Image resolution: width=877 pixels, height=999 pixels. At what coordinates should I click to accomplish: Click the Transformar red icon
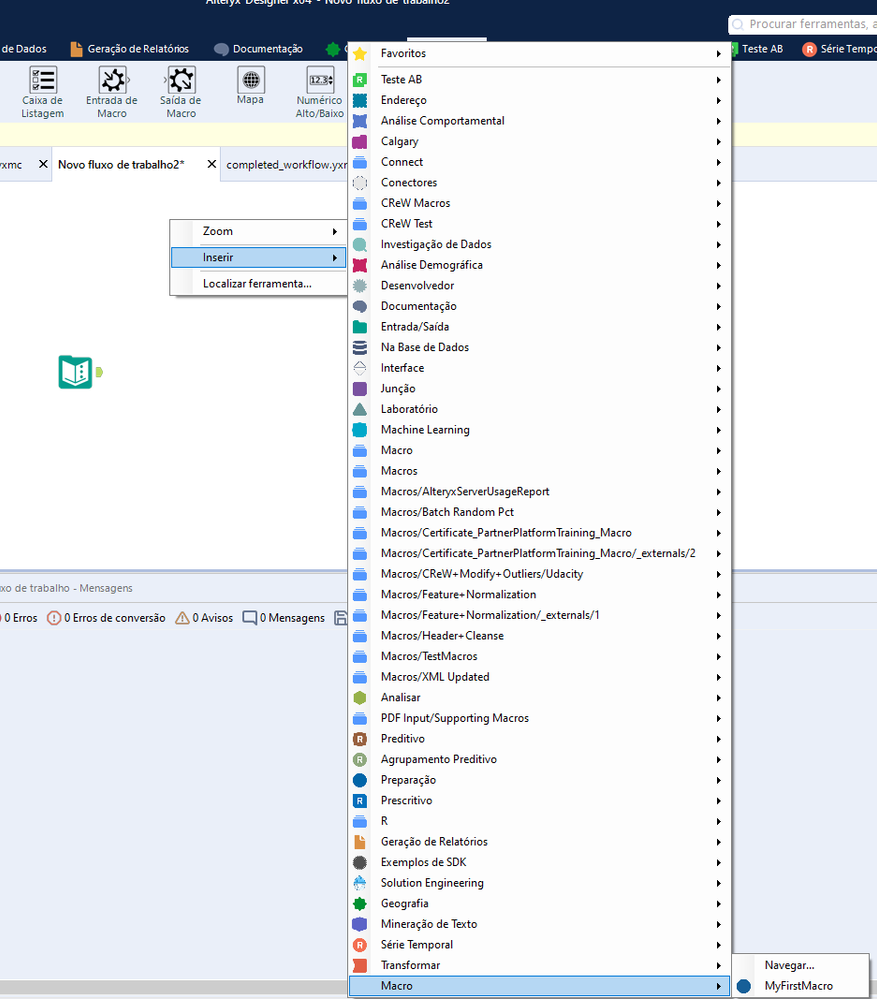[360, 965]
